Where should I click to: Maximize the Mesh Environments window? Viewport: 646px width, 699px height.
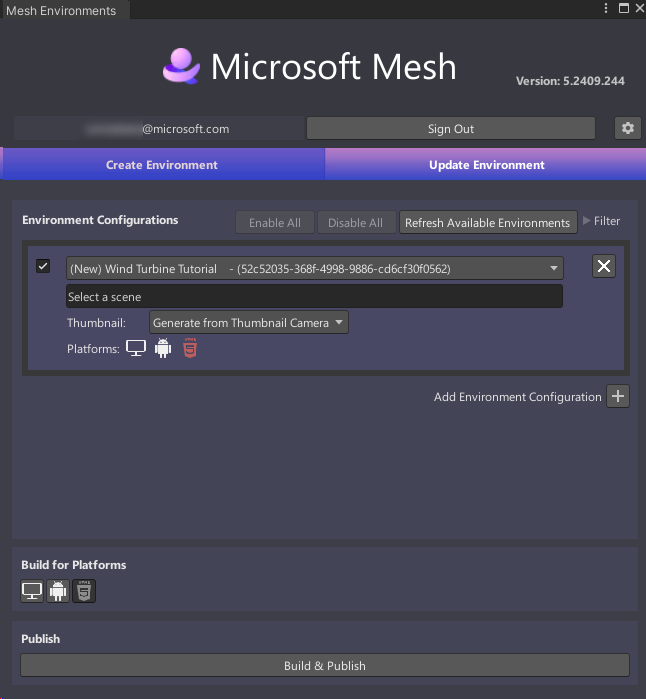pyautogui.click(x=624, y=8)
